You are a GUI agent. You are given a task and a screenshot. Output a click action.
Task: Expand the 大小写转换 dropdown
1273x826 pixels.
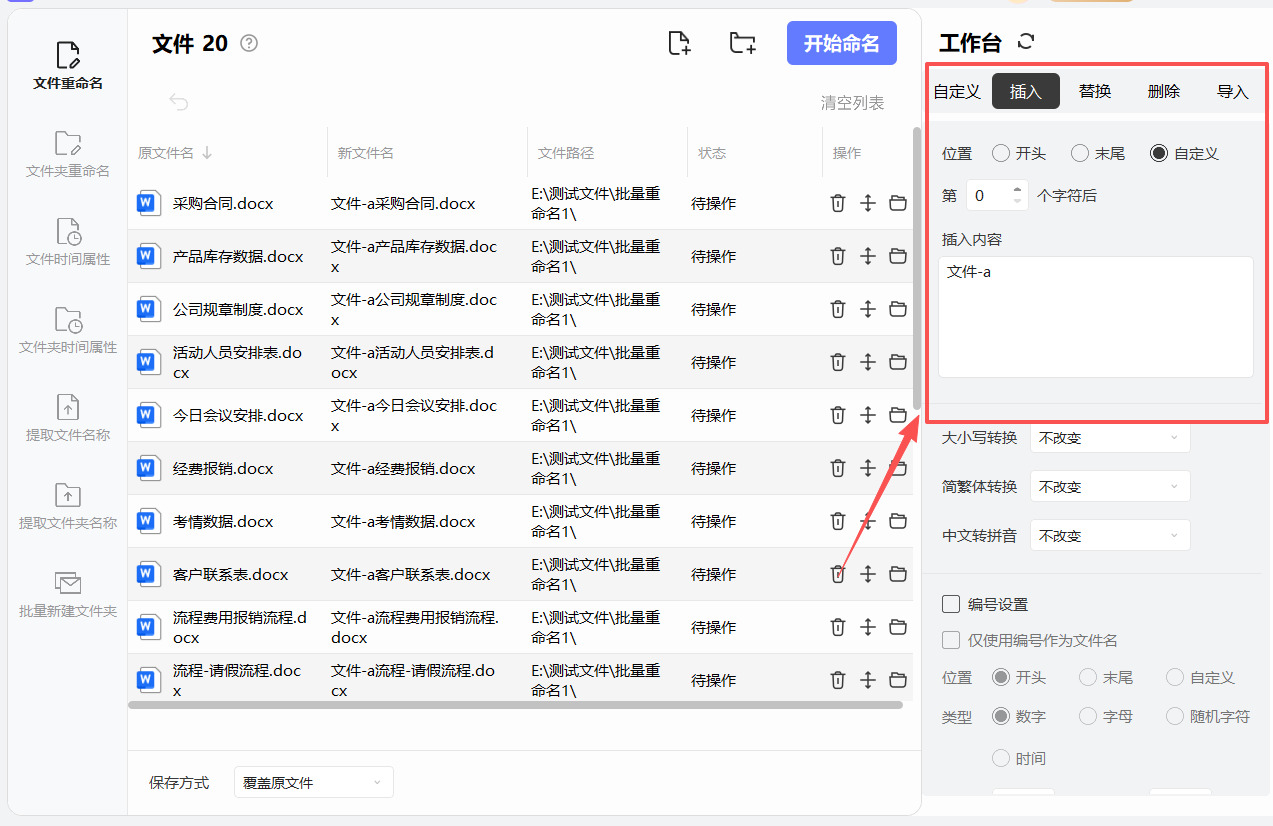tap(1109, 438)
